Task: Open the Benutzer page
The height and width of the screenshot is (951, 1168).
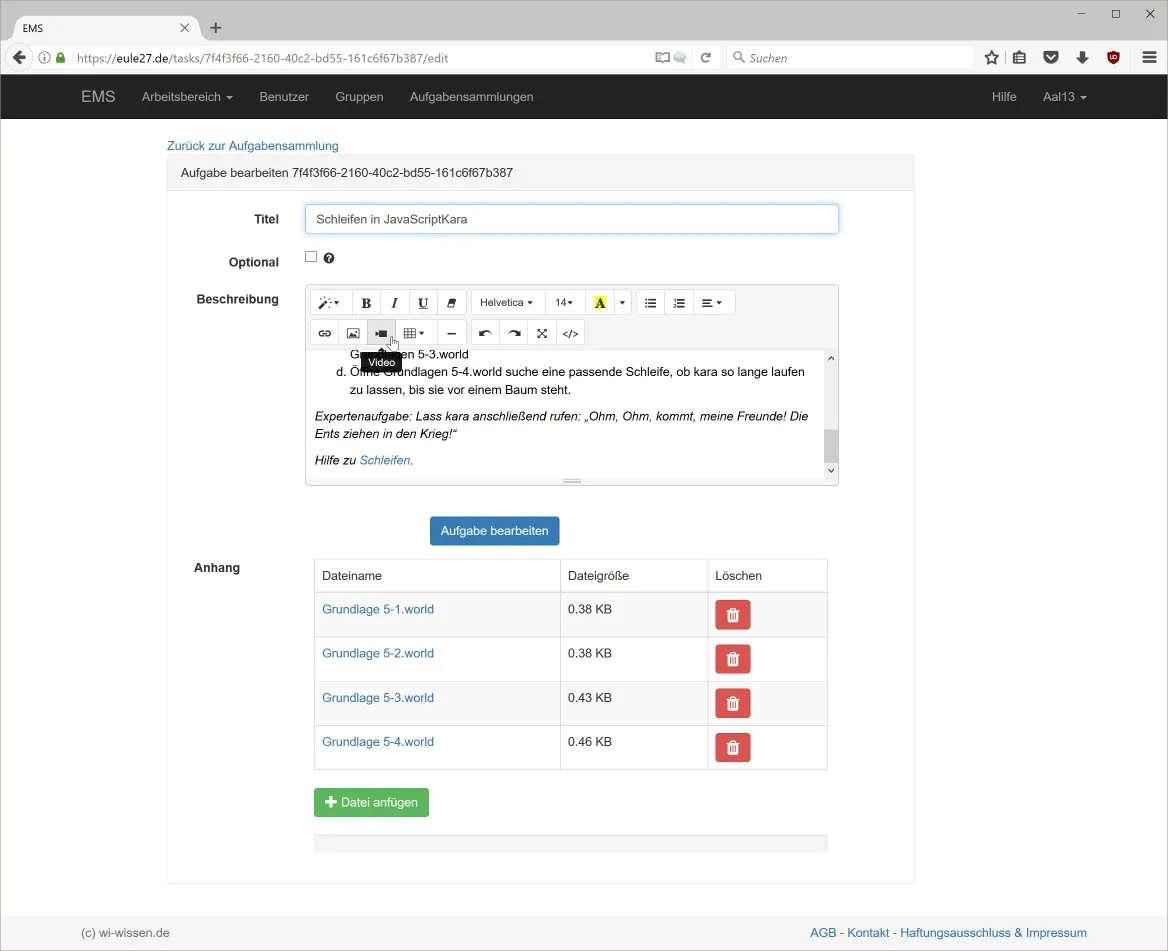Action: [284, 97]
